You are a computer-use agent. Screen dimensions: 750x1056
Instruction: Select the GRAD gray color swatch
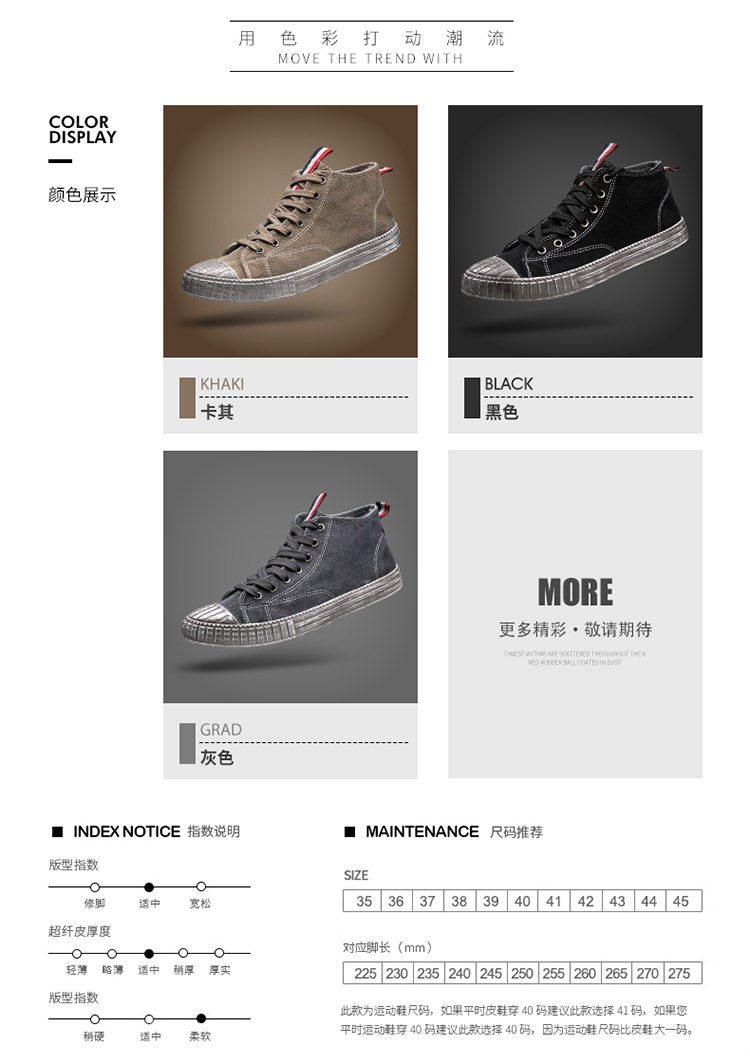pos(187,744)
